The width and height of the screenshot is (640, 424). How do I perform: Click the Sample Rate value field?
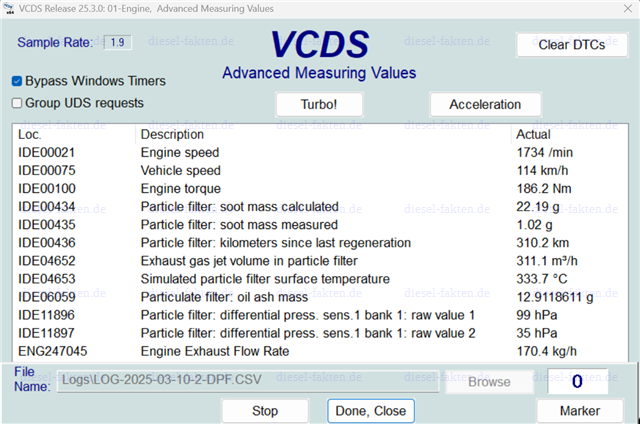pyautogui.click(x=118, y=42)
